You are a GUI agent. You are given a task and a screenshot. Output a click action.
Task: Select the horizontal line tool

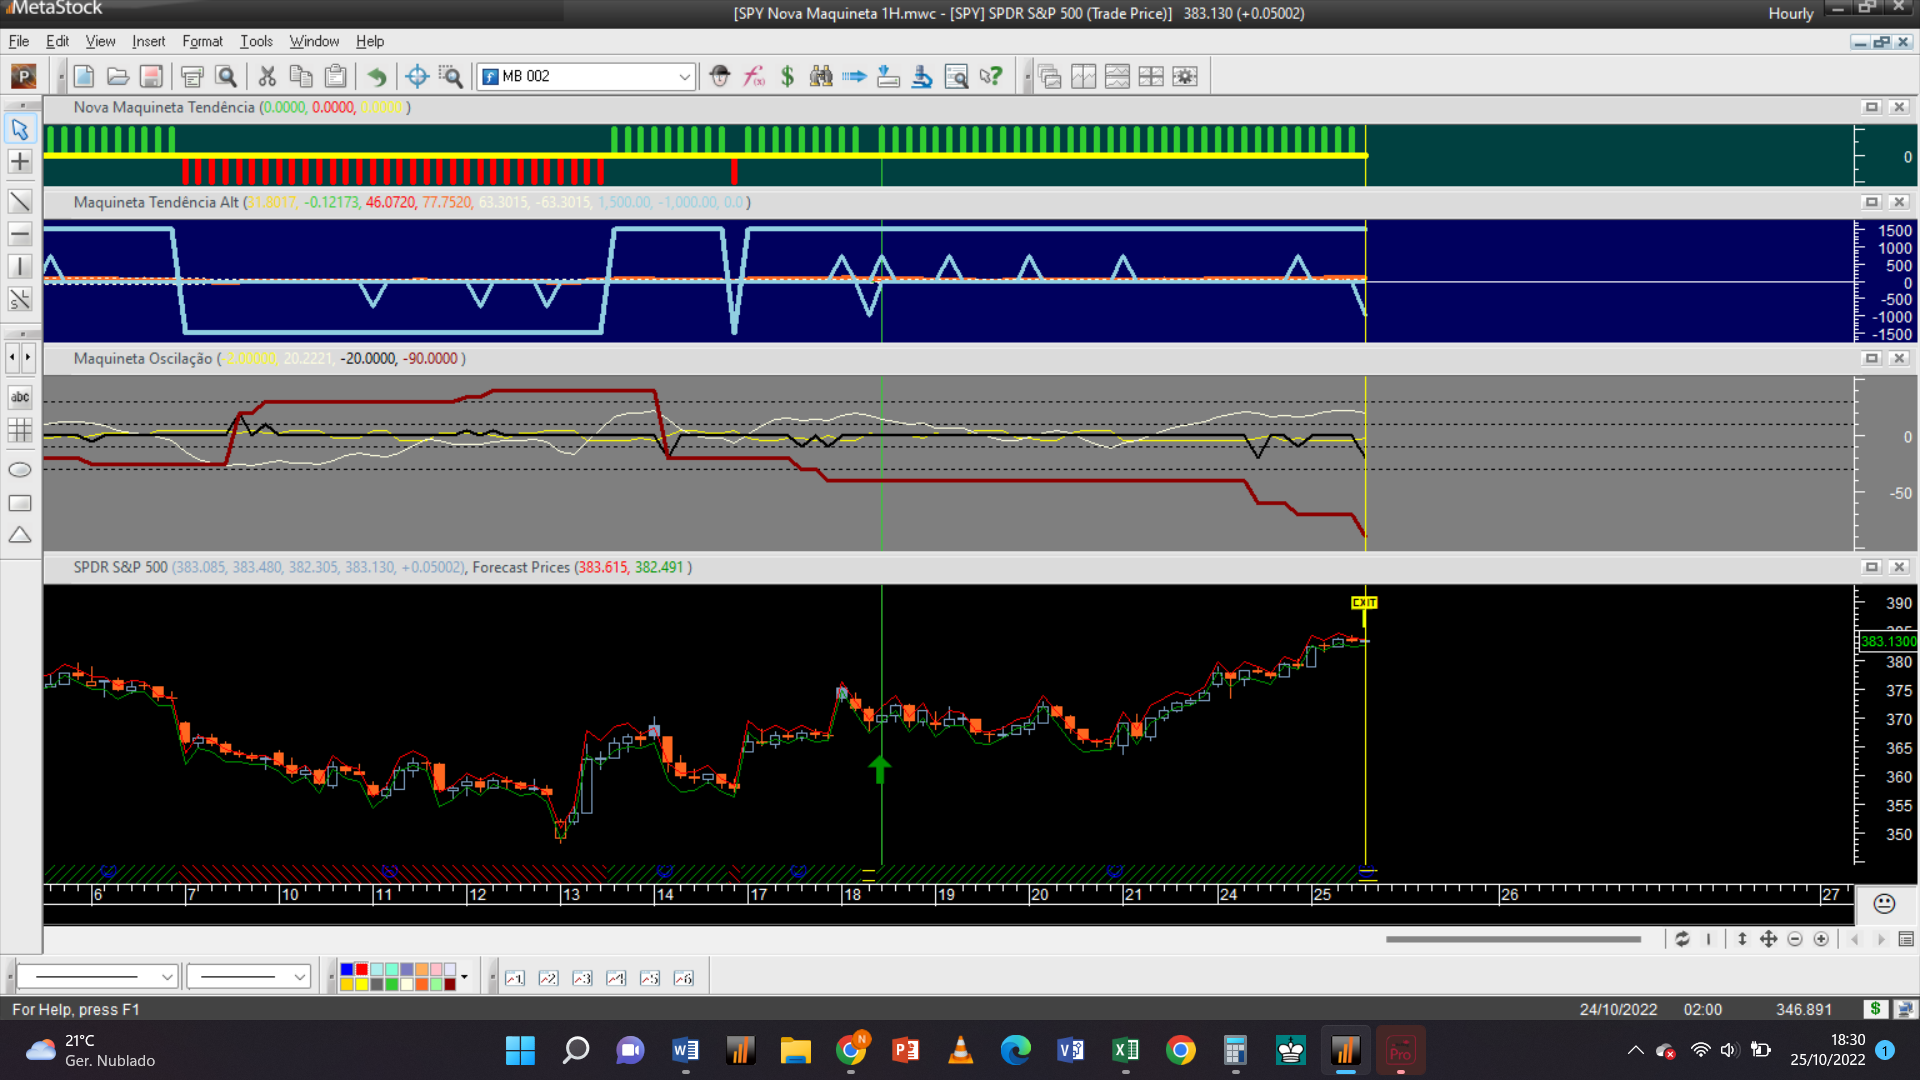[20, 234]
